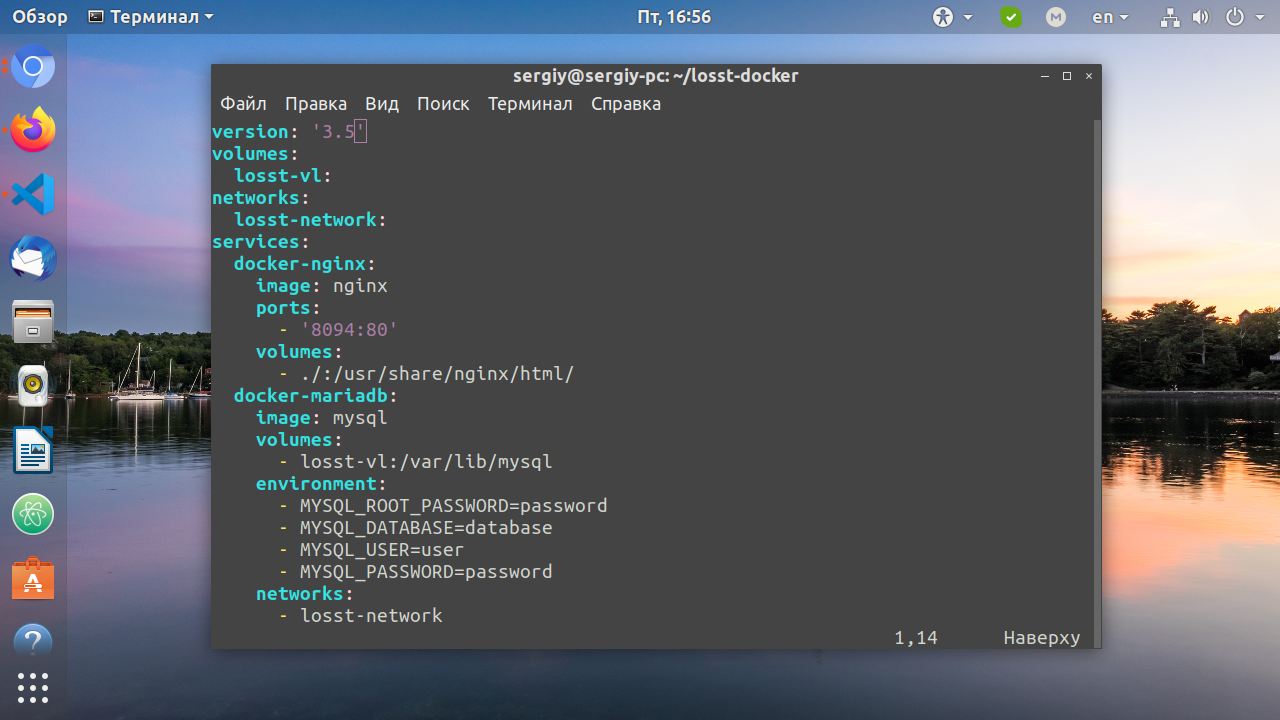1280x720 pixels.
Task: Open Thunderbird mail client in dock
Action: (33, 258)
